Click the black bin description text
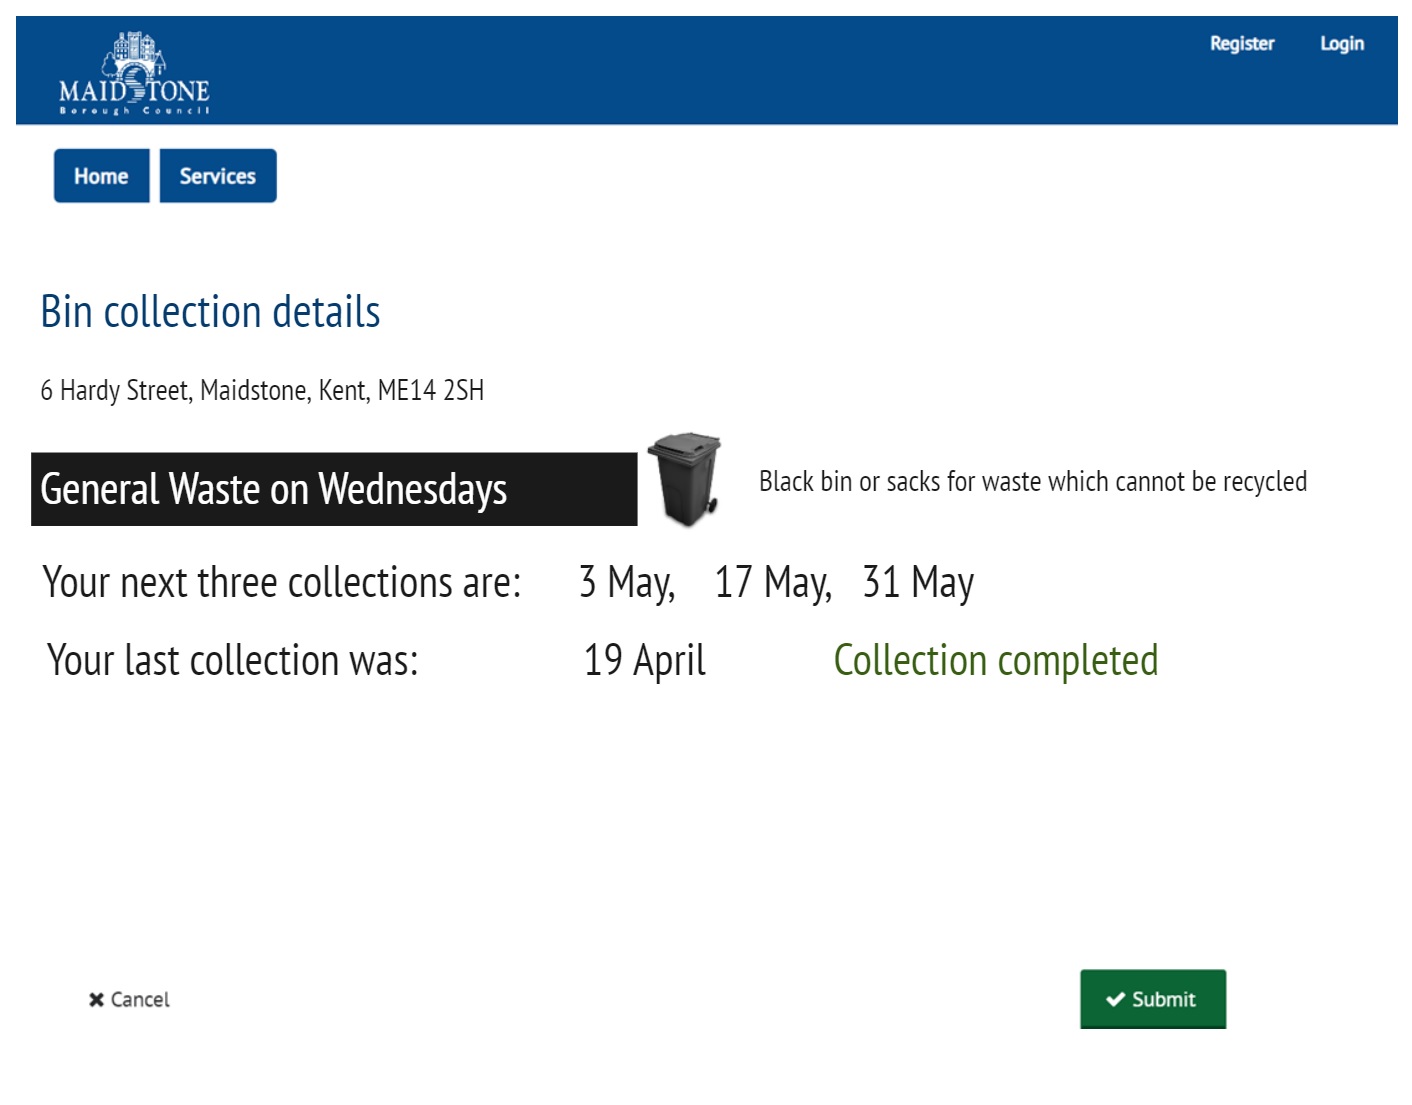 click(1032, 482)
